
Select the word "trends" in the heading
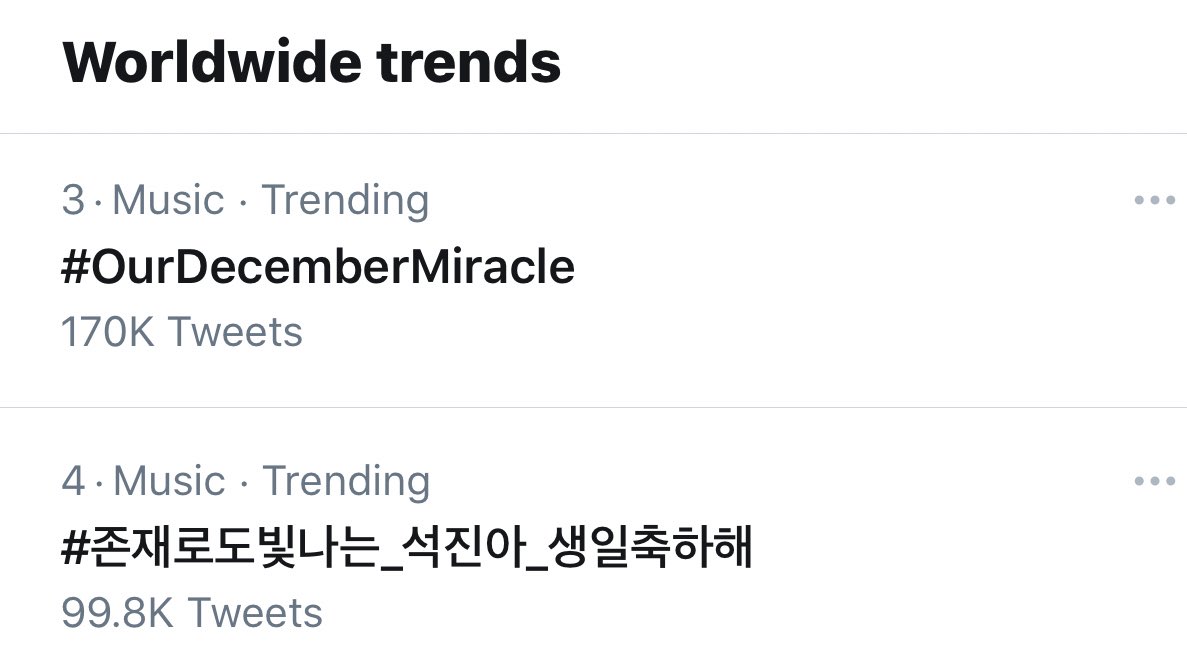pos(468,62)
